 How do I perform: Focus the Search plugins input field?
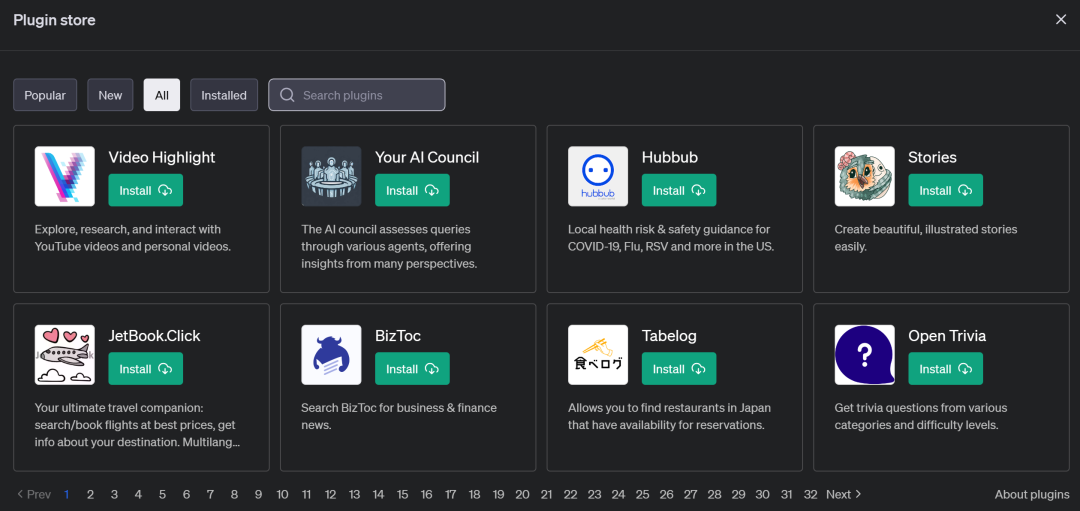click(357, 95)
